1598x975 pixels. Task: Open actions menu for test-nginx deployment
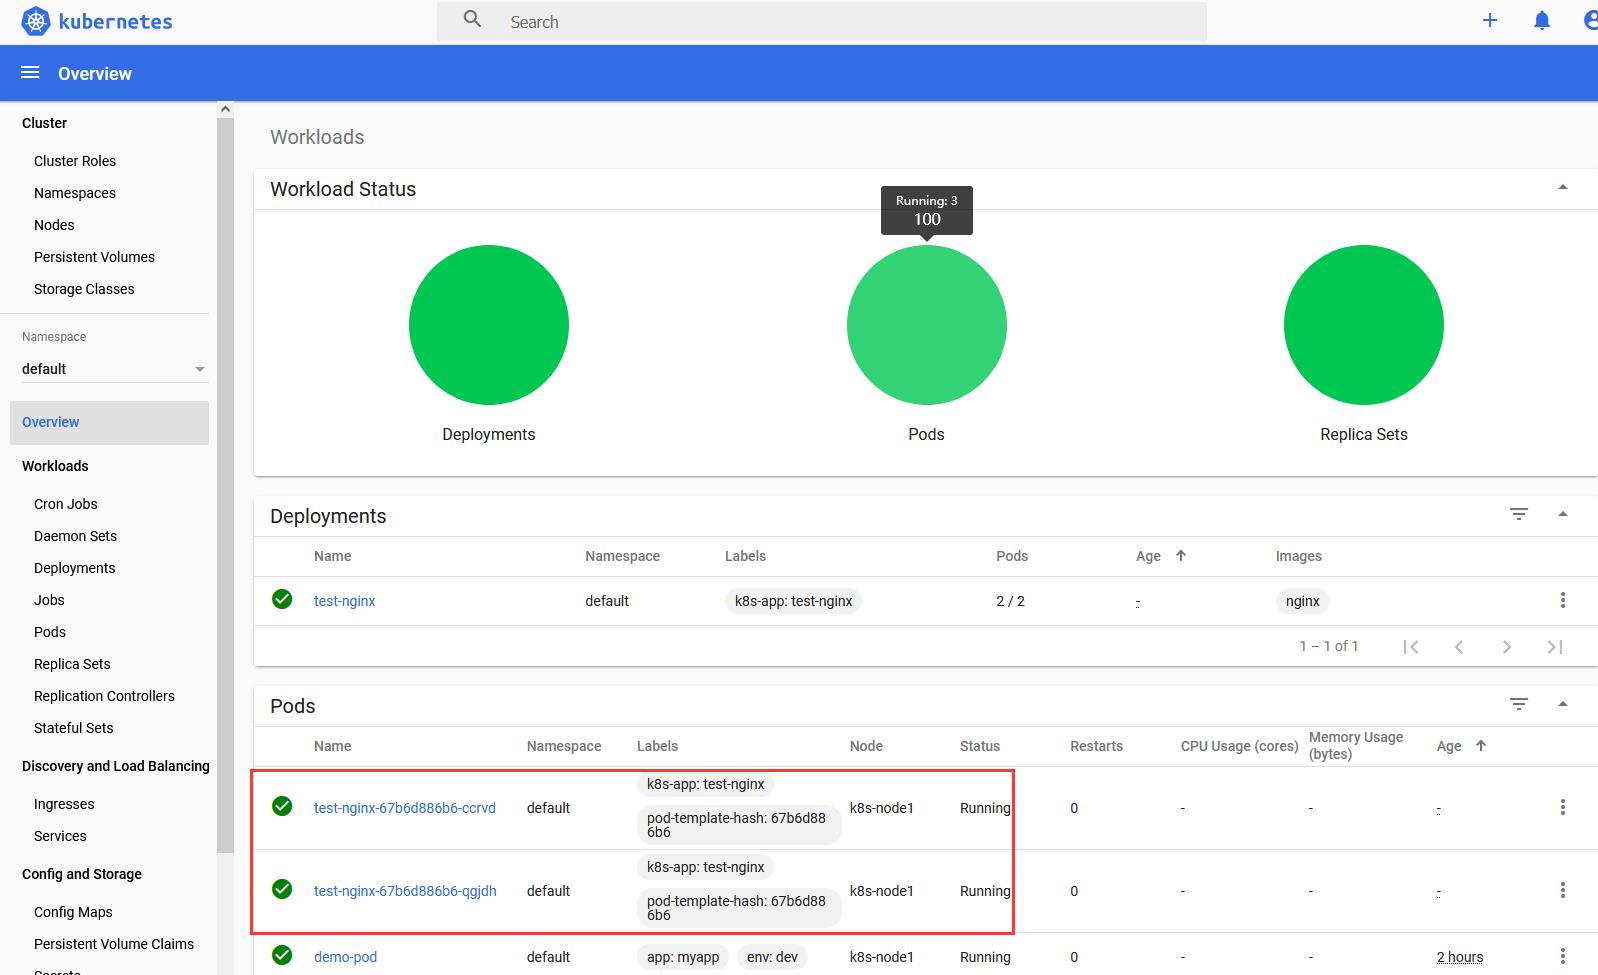[x=1563, y=600]
